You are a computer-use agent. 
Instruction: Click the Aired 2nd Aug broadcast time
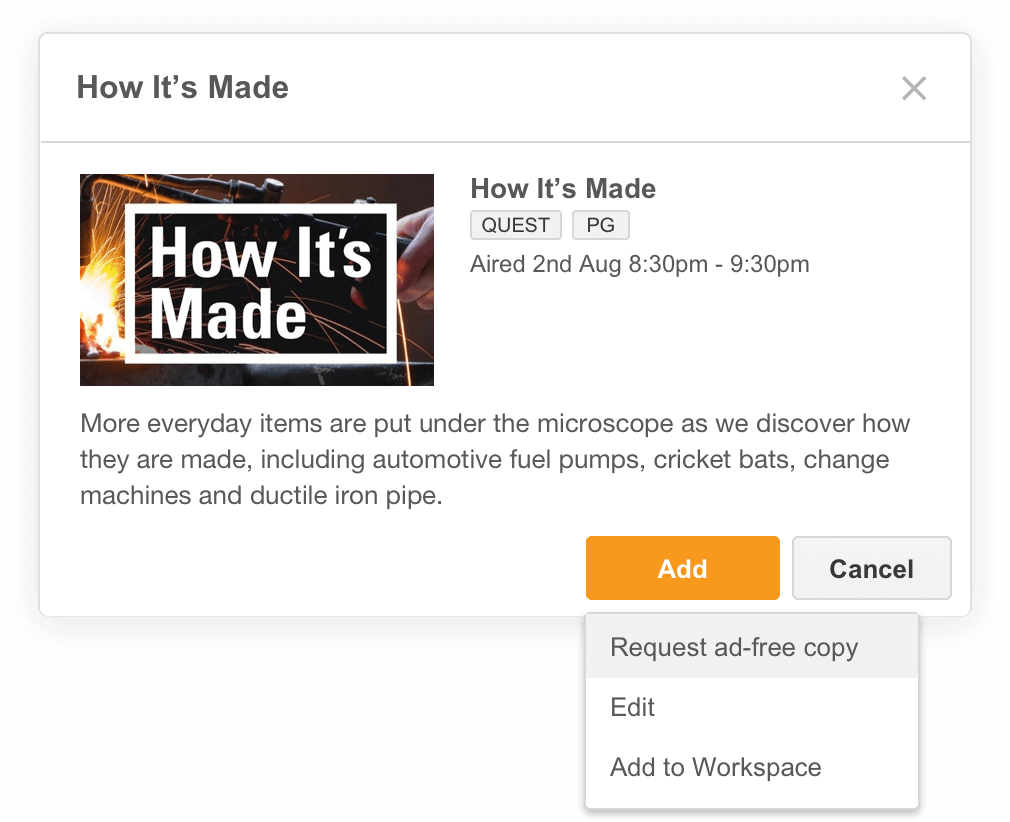point(640,264)
